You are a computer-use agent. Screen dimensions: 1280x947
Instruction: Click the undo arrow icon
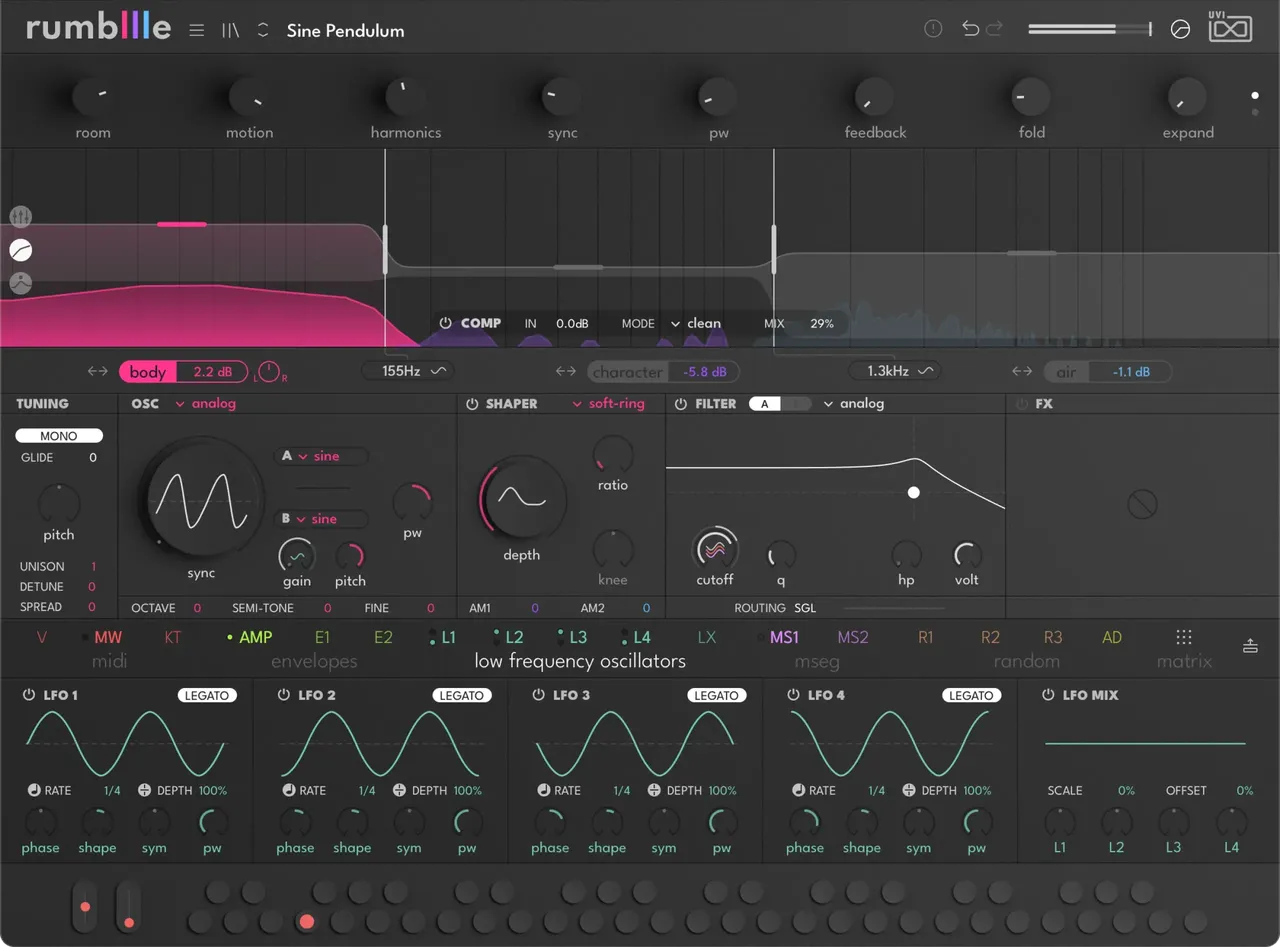(x=970, y=29)
